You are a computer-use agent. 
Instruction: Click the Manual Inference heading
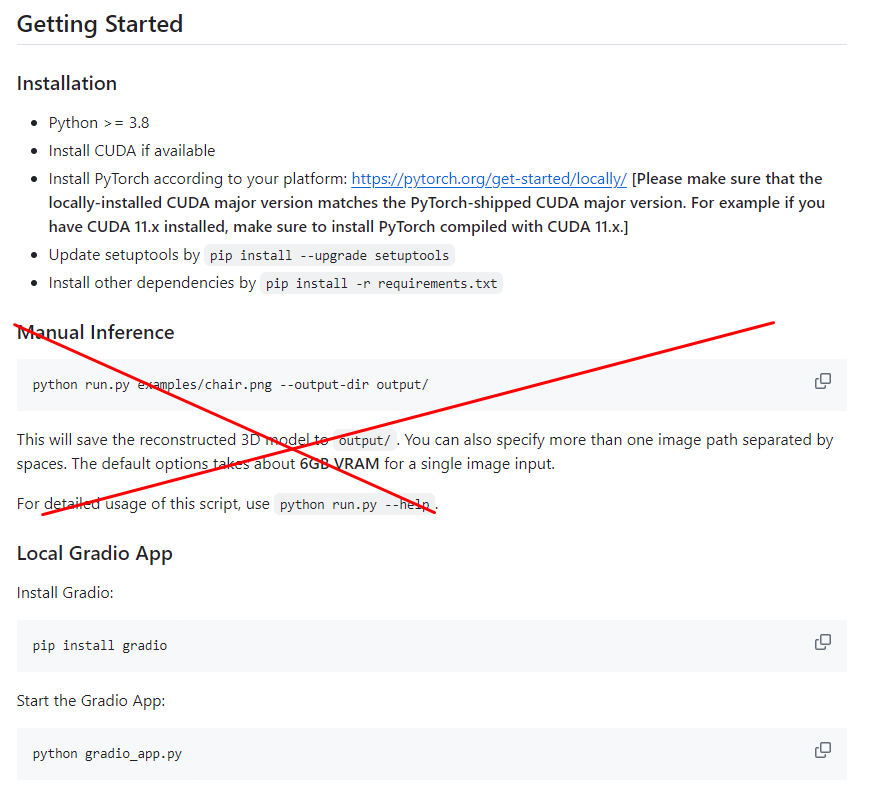[x=96, y=332]
